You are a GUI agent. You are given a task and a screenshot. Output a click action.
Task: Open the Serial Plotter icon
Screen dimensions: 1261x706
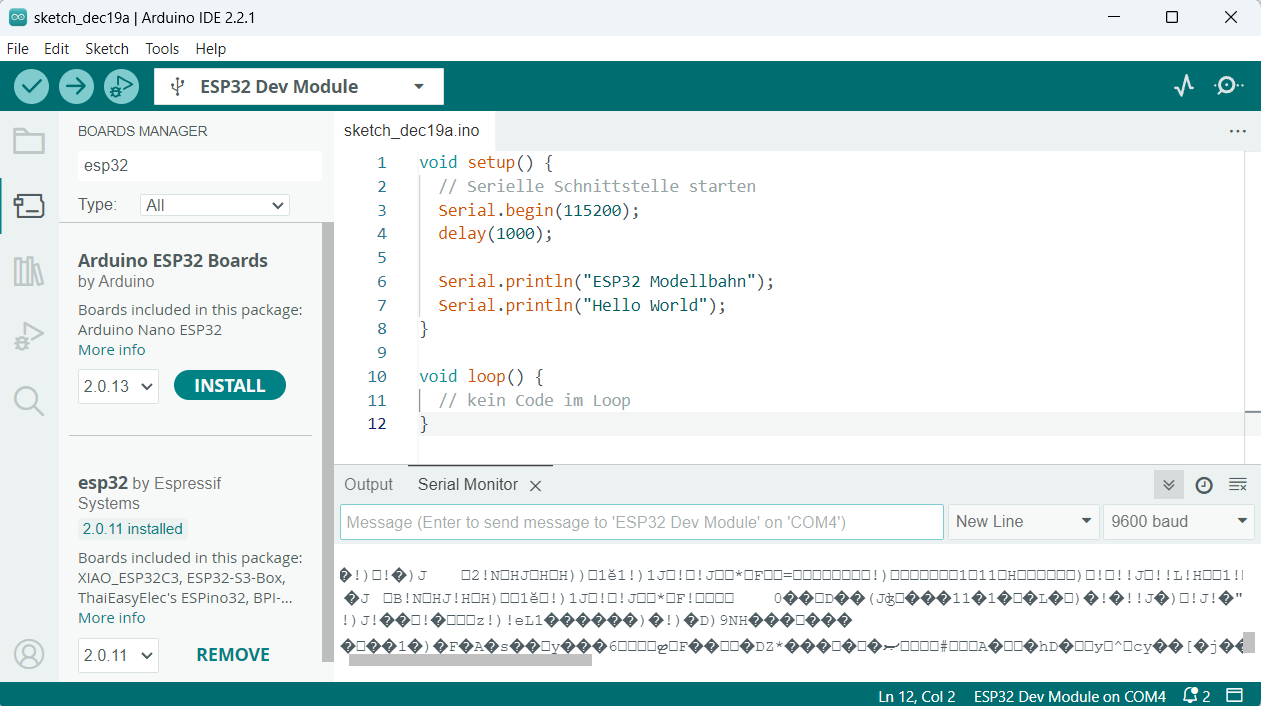1184,86
